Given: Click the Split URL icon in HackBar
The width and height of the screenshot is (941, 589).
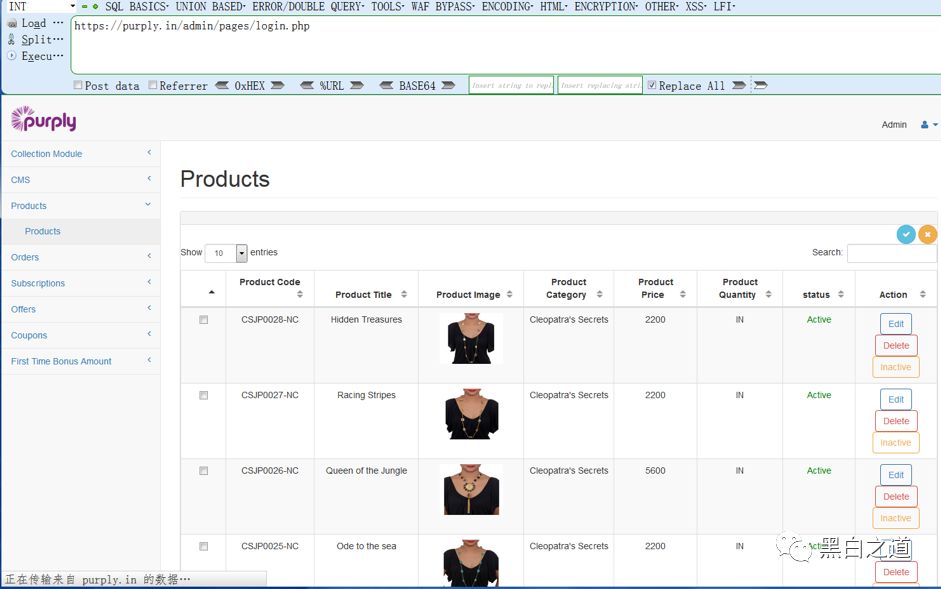Looking at the screenshot, I should (12, 40).
